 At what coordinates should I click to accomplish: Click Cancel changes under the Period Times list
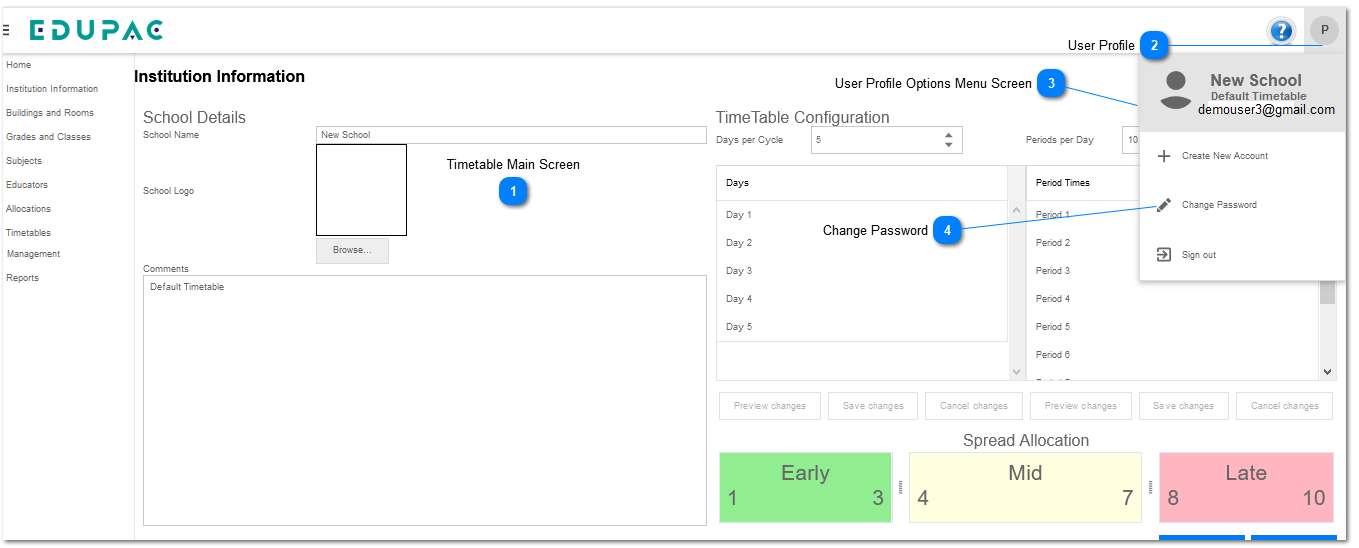point(1285,406)
